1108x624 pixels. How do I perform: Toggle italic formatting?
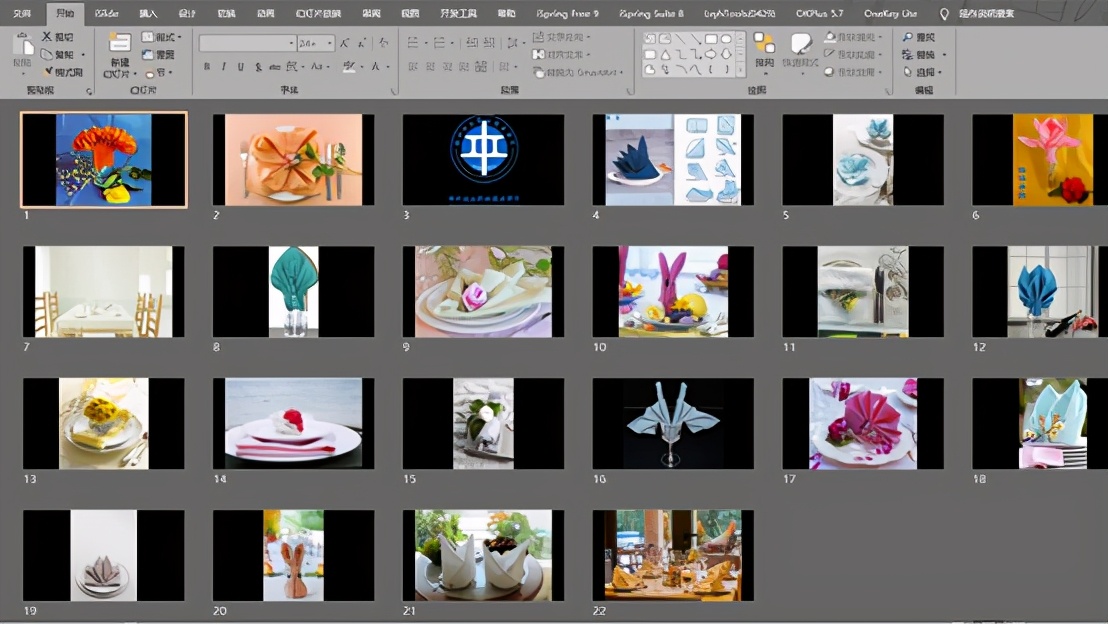tap(223, 67)
